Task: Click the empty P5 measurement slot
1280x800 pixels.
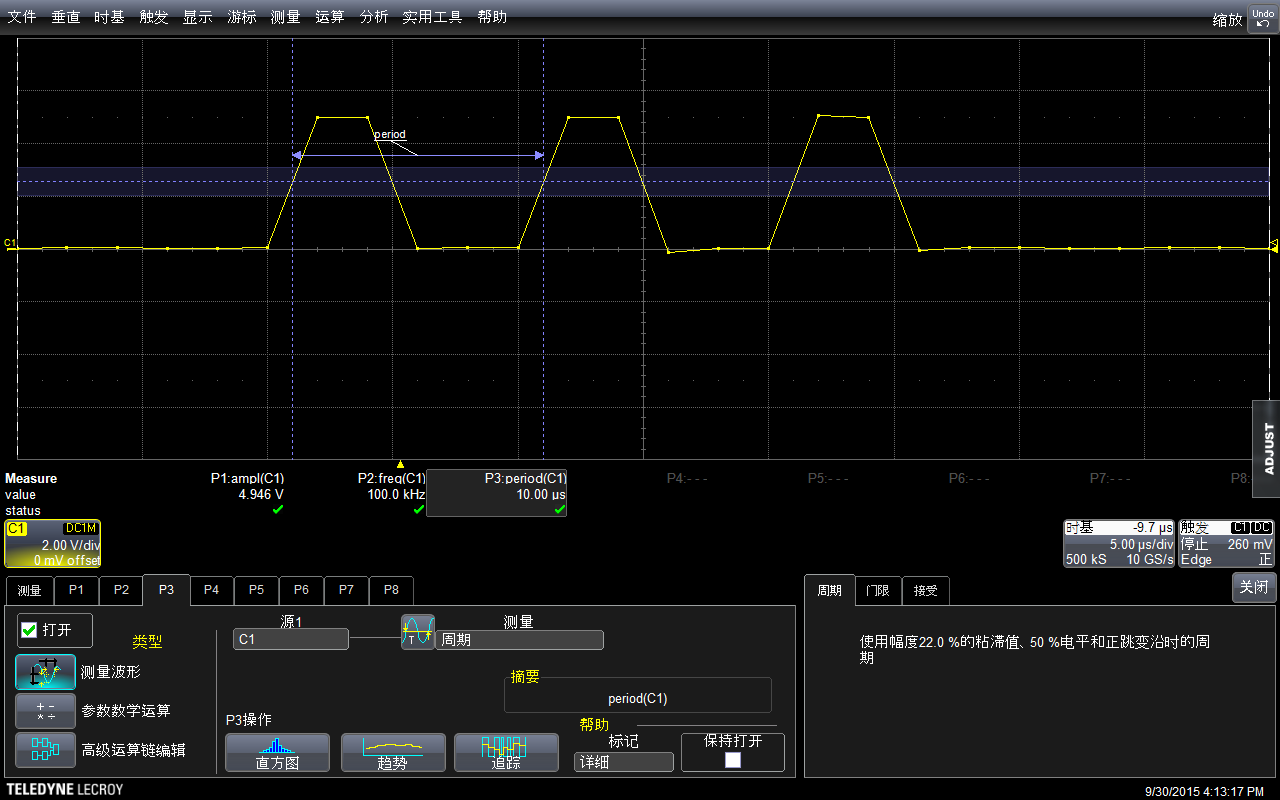Action: coord(828,479)
